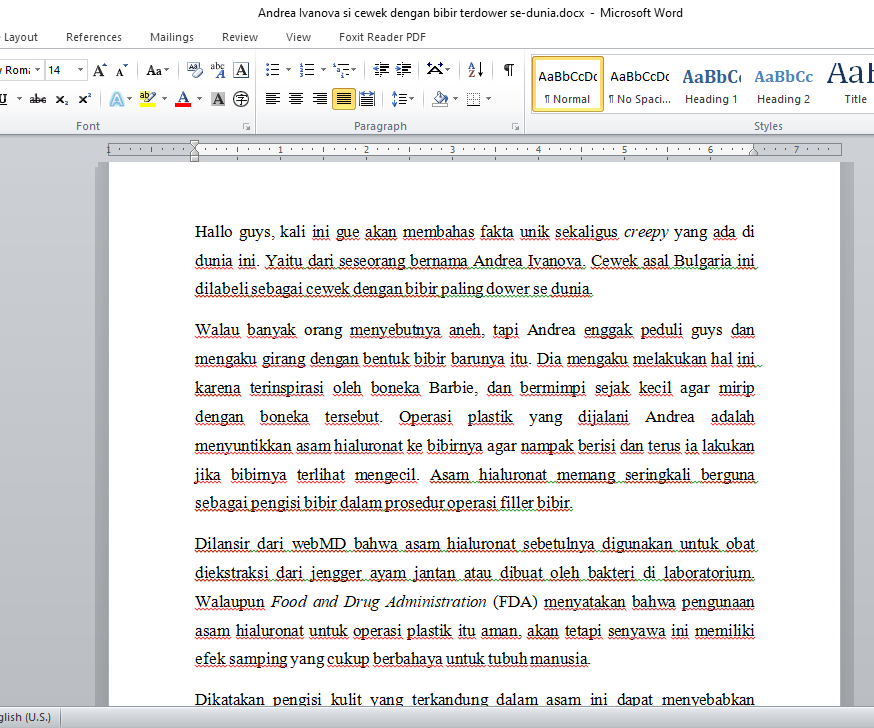Sort the selected text alphabetically
This screenshot has width=874, height=728.
point(476,70)
